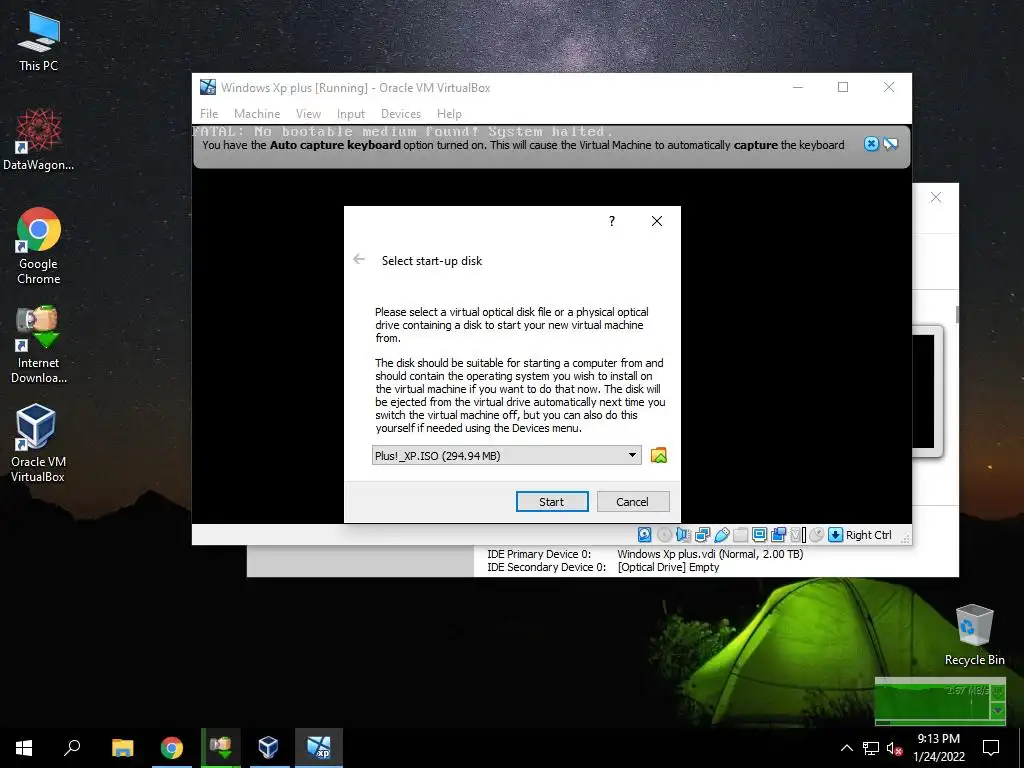This screenshot has width=1024, height=768.
Task: Click the hard disk activity status icon
Action: click(x=645, y=535)
